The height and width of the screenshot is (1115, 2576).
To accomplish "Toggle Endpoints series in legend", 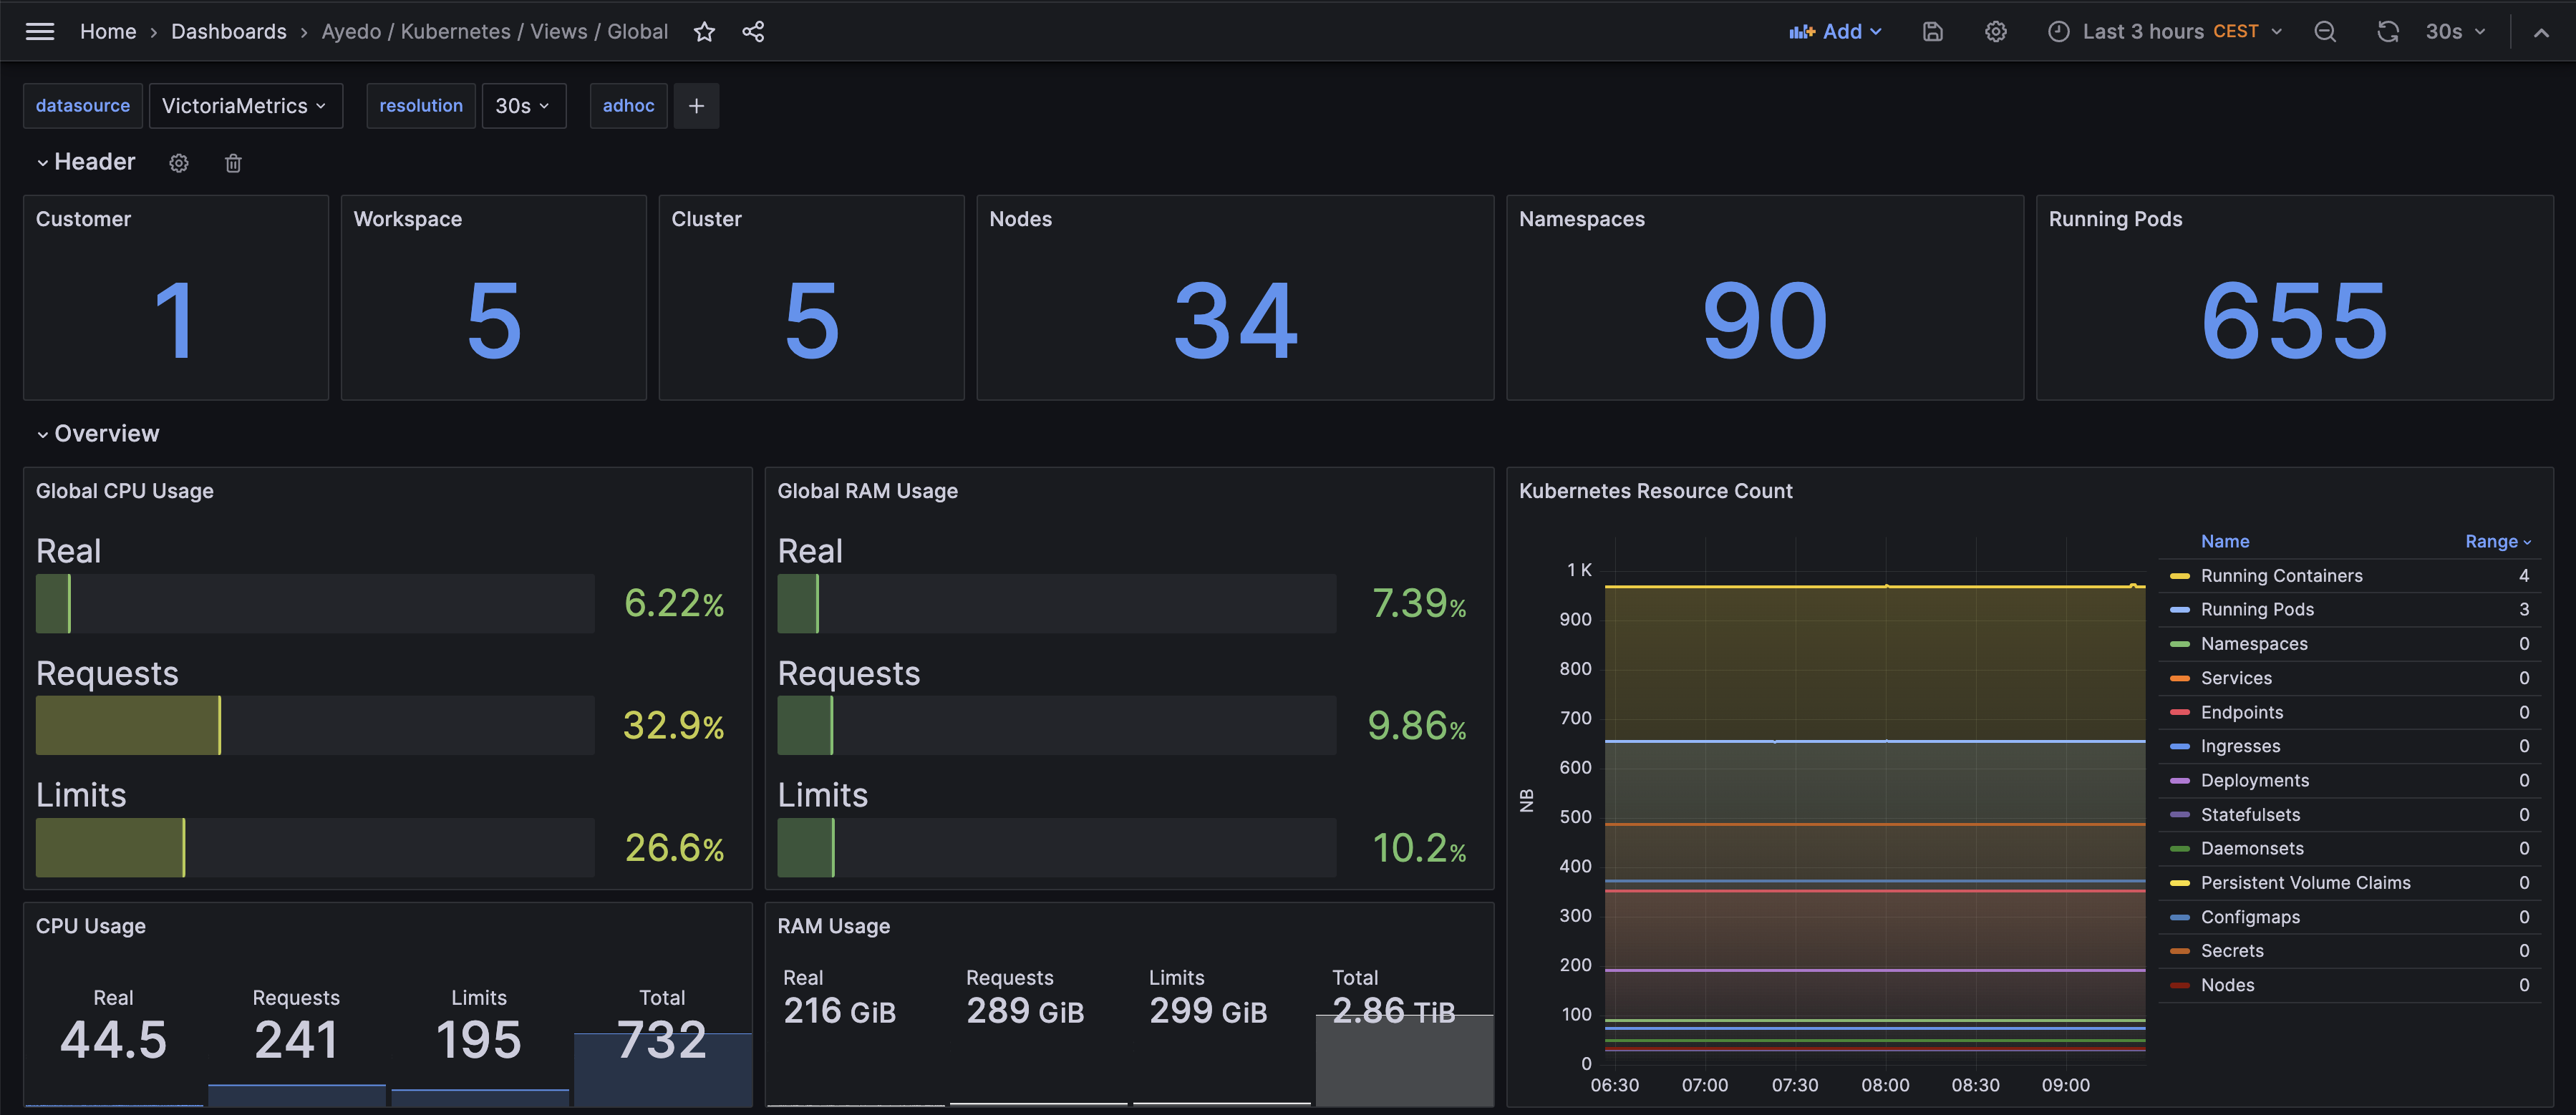I will 2241,712.
